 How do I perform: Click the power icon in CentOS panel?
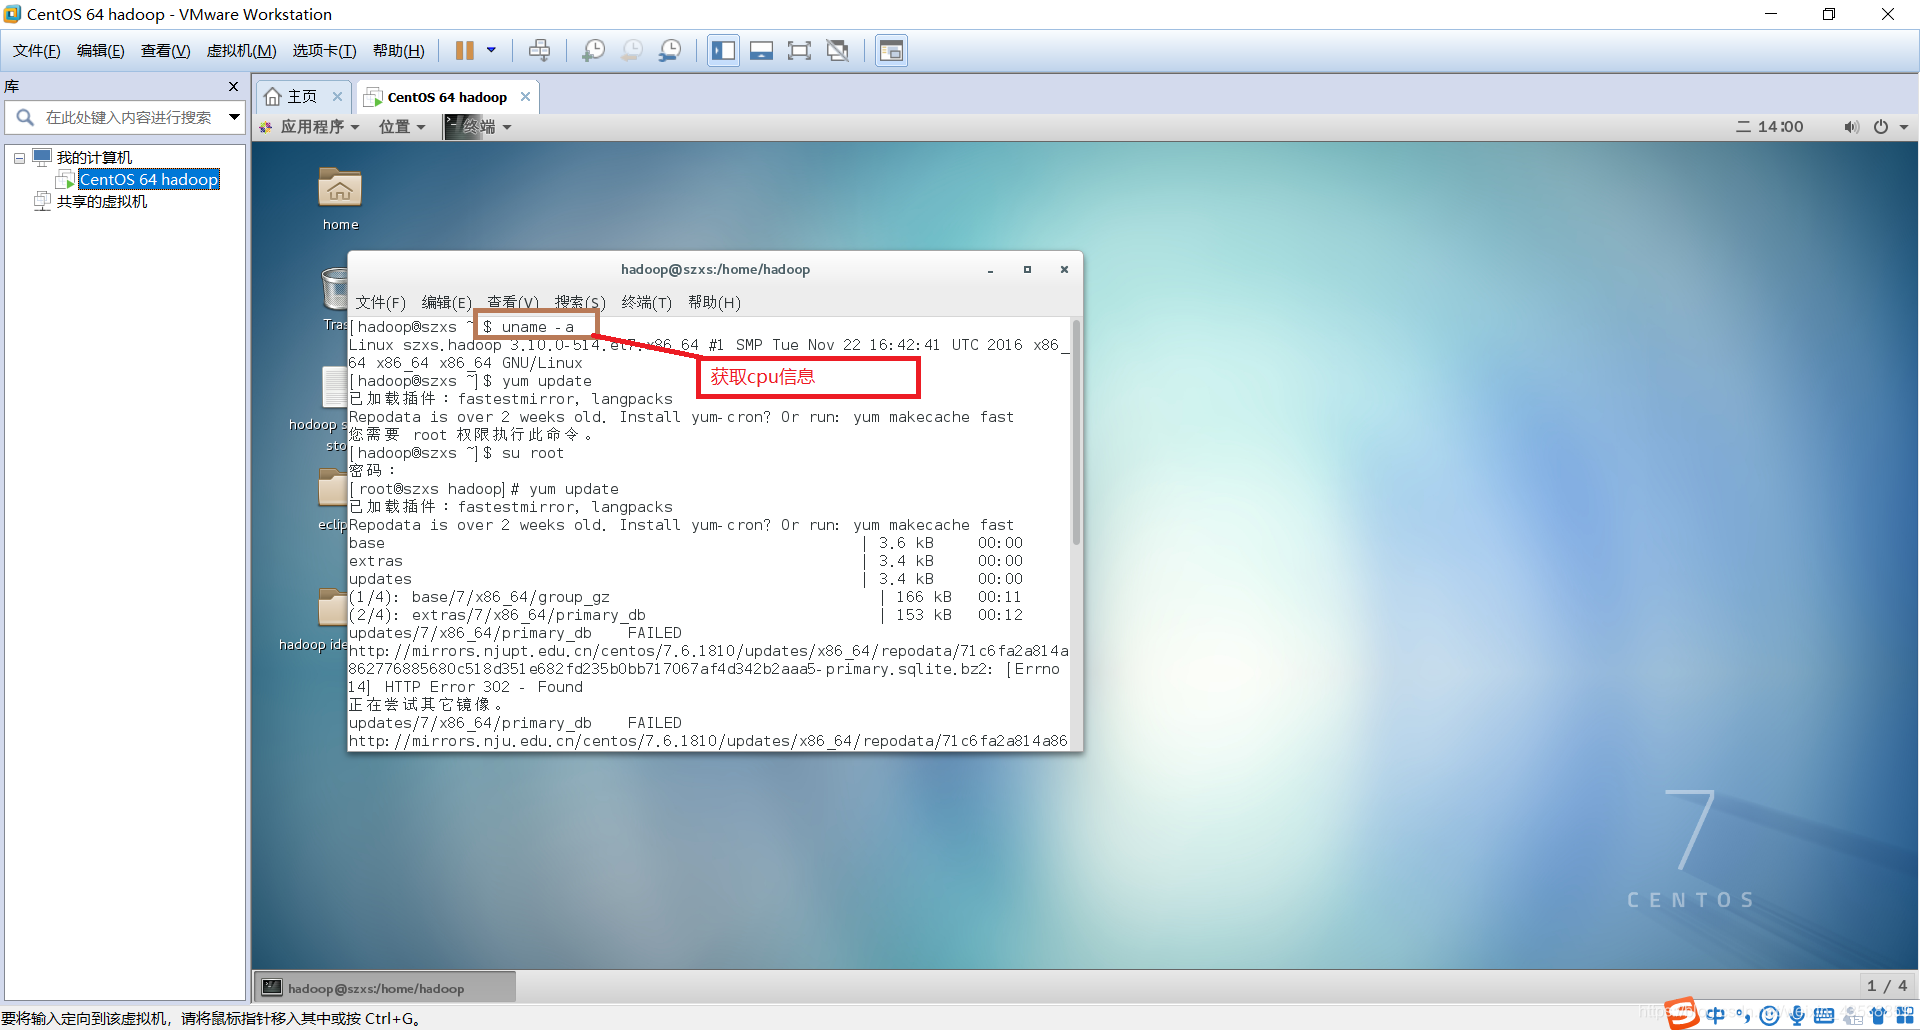click(1881, 127)
